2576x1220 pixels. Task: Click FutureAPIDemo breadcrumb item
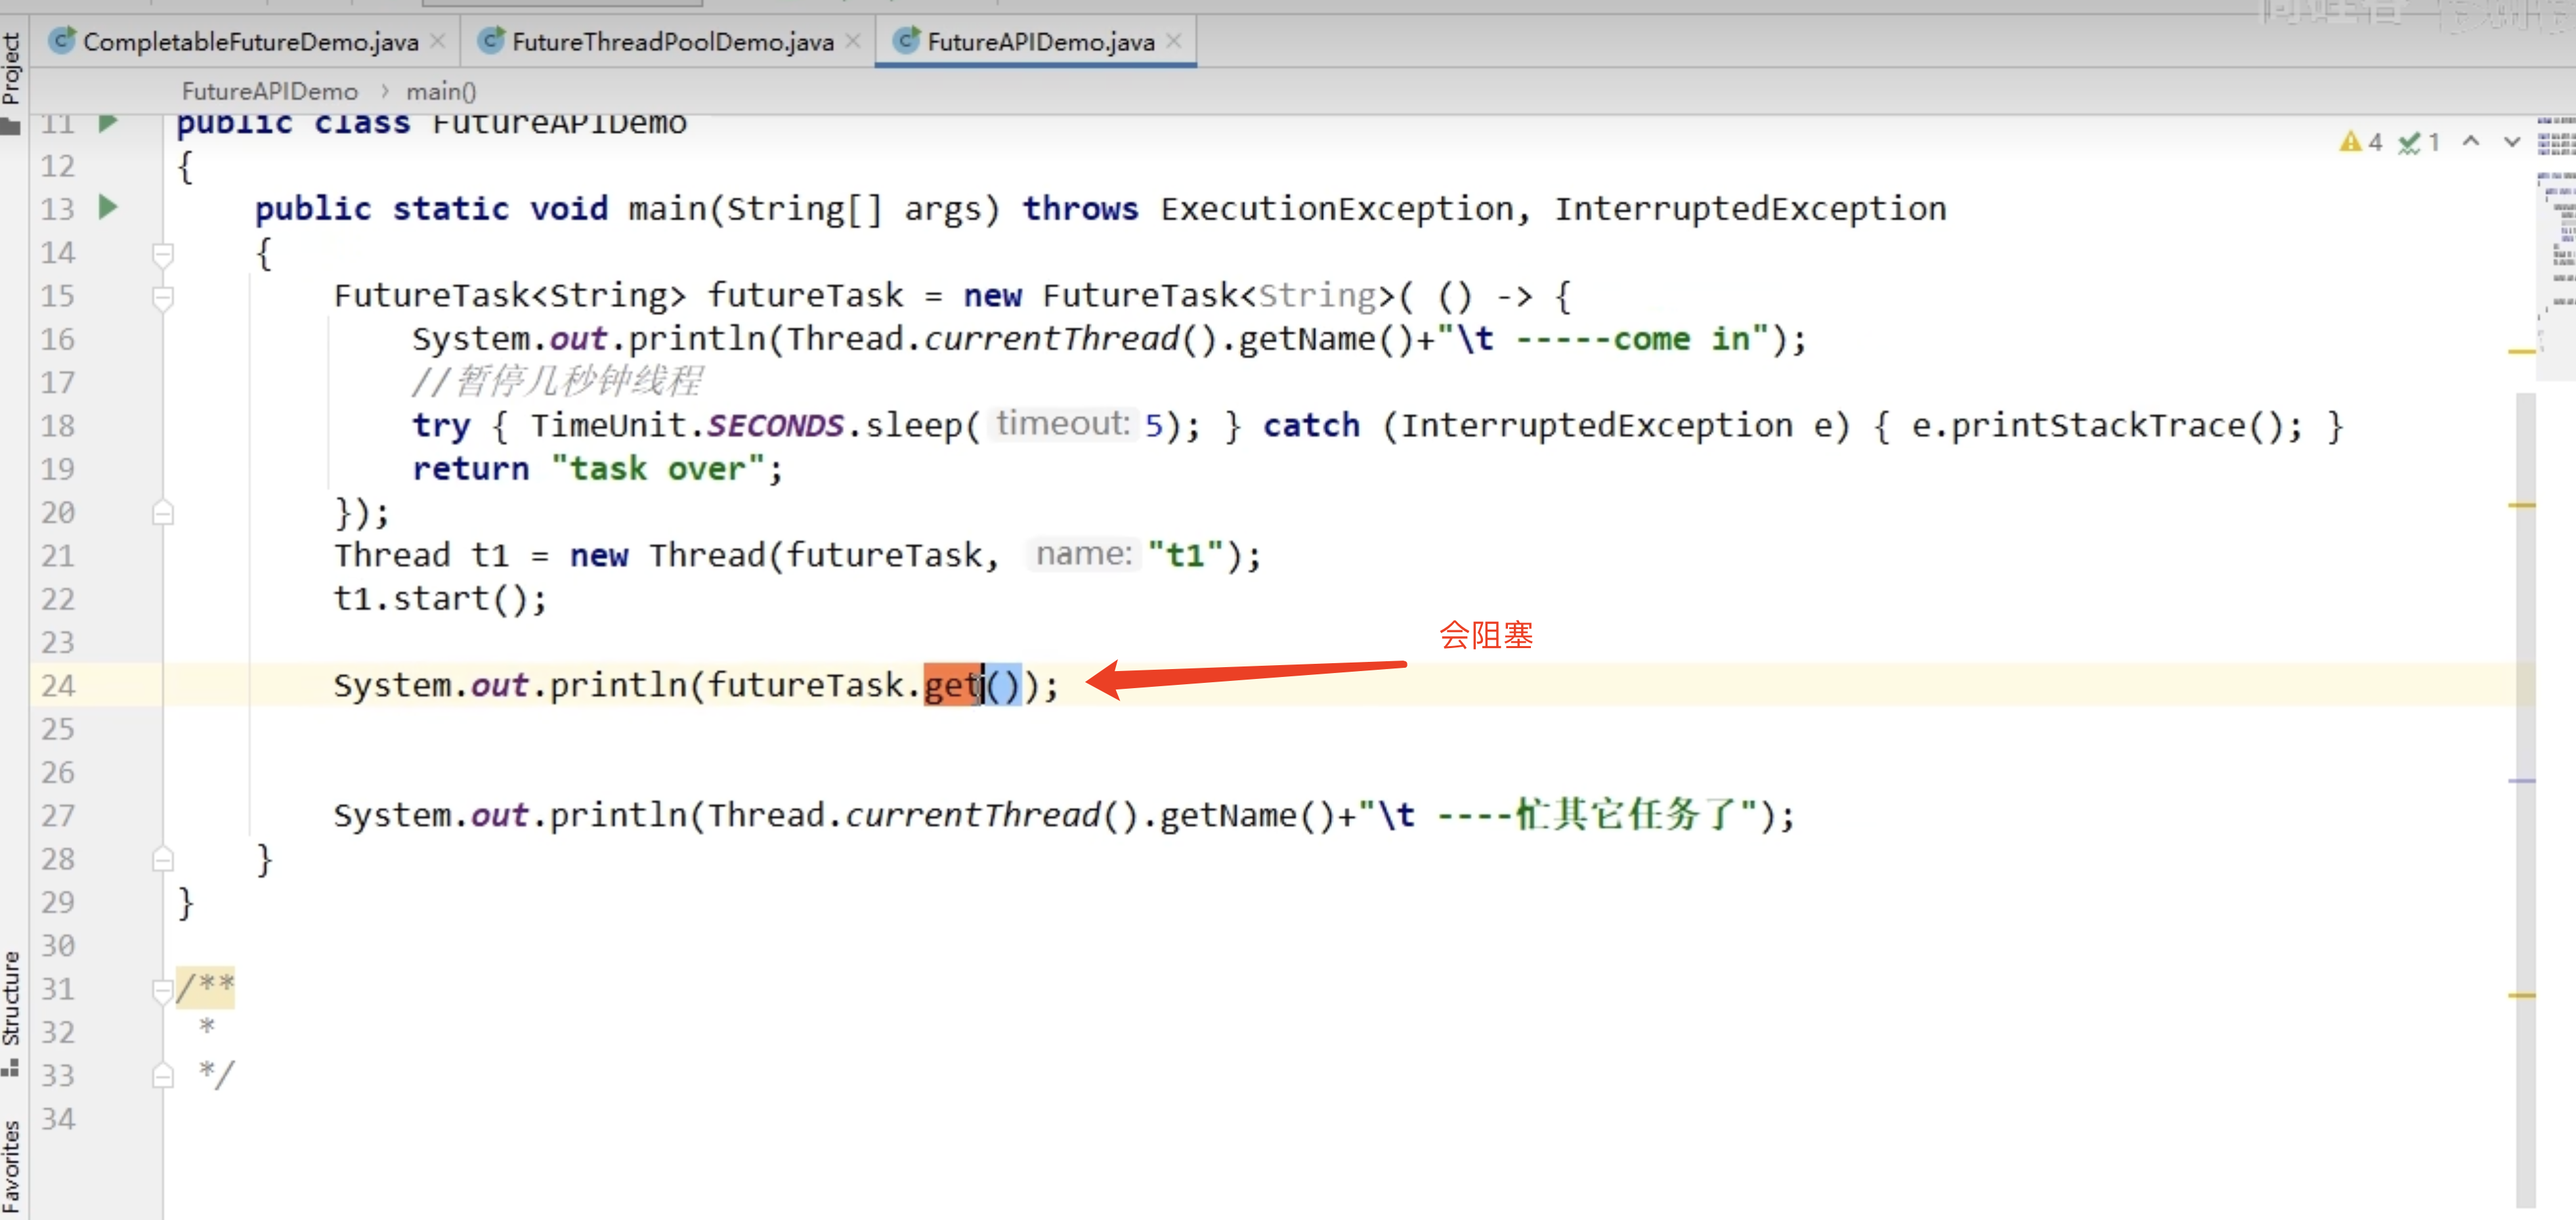(269, 91)
